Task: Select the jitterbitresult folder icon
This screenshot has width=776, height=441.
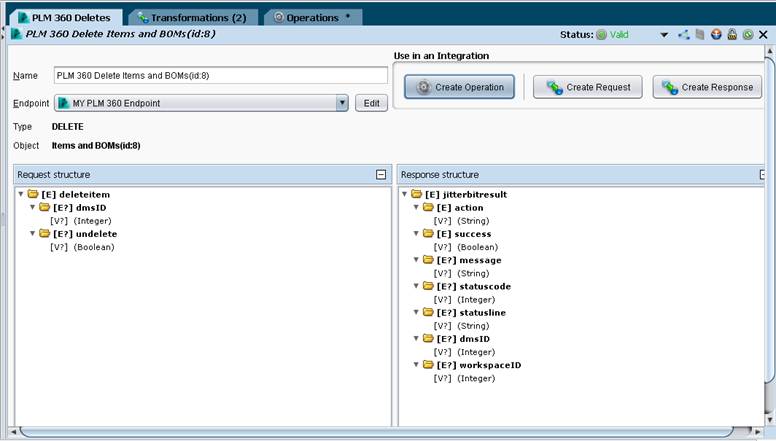Action: 417,194
